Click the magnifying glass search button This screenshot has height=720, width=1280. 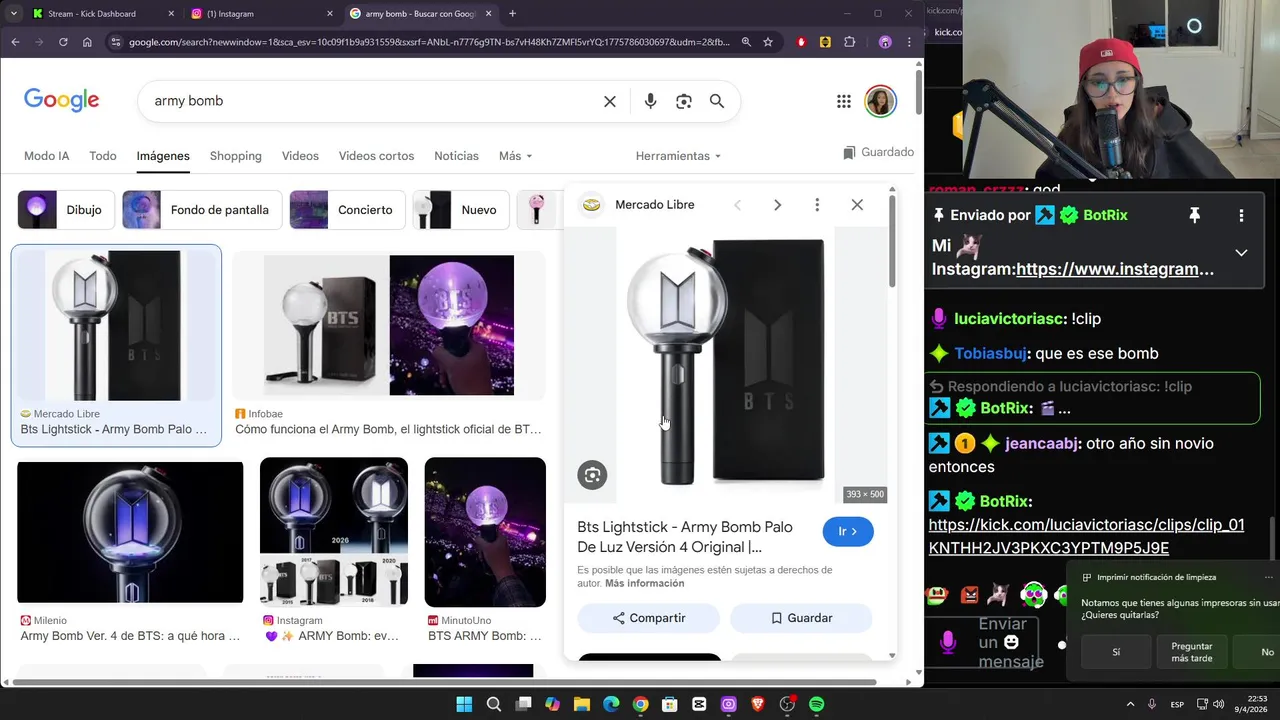click(x=717, y=101)
